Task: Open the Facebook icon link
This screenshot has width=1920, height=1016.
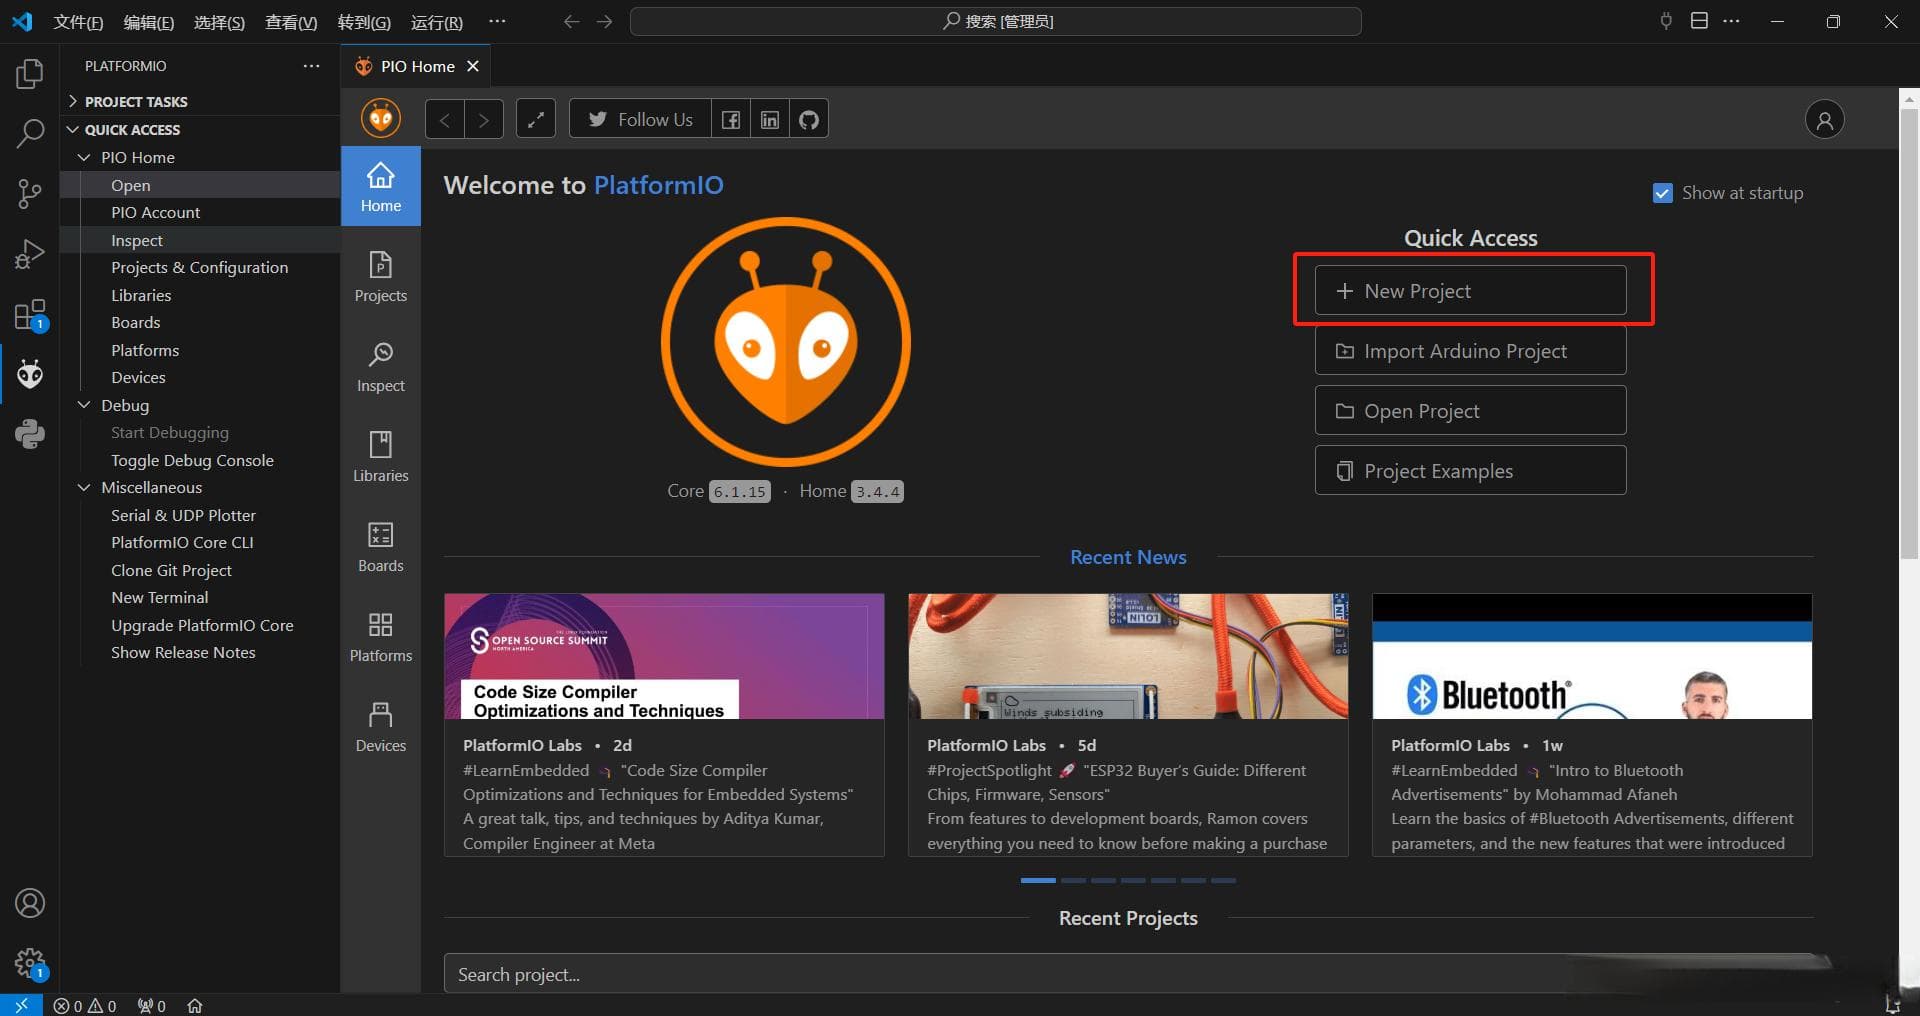Action: pyautogui.click(x=731, y=119)
